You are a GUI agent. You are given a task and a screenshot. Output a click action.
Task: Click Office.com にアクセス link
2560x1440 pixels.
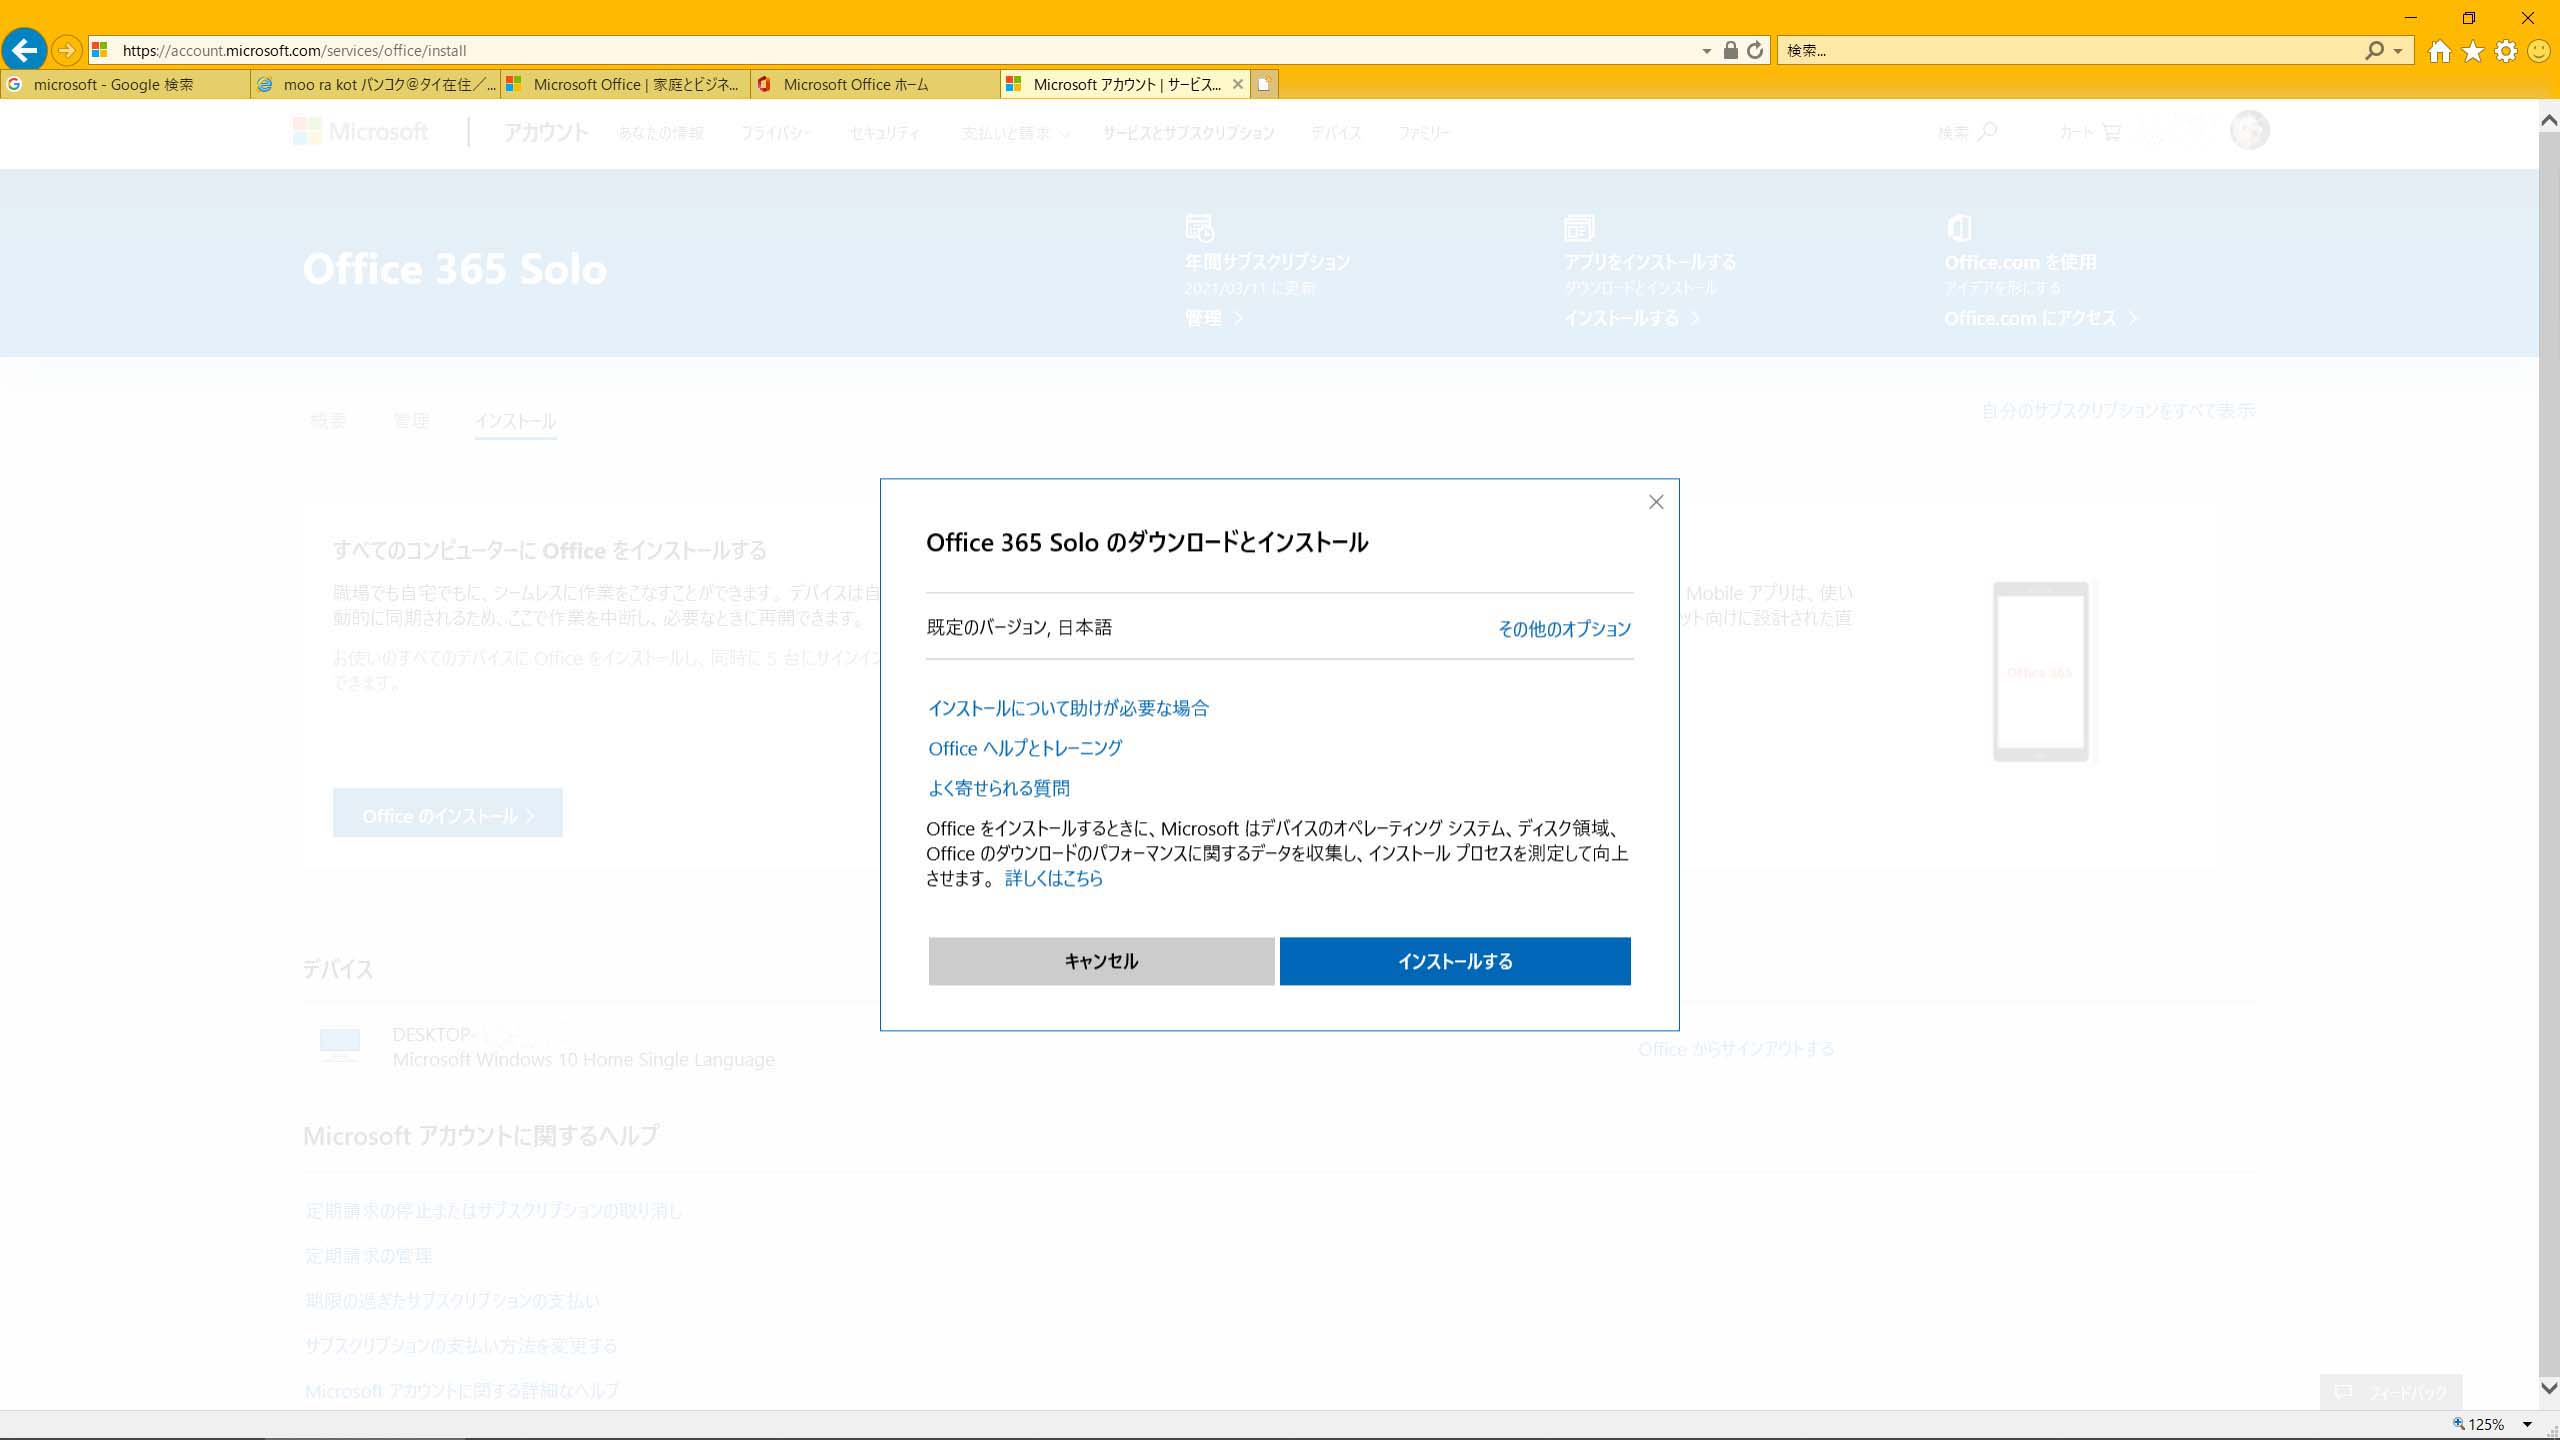point(2039,318)
